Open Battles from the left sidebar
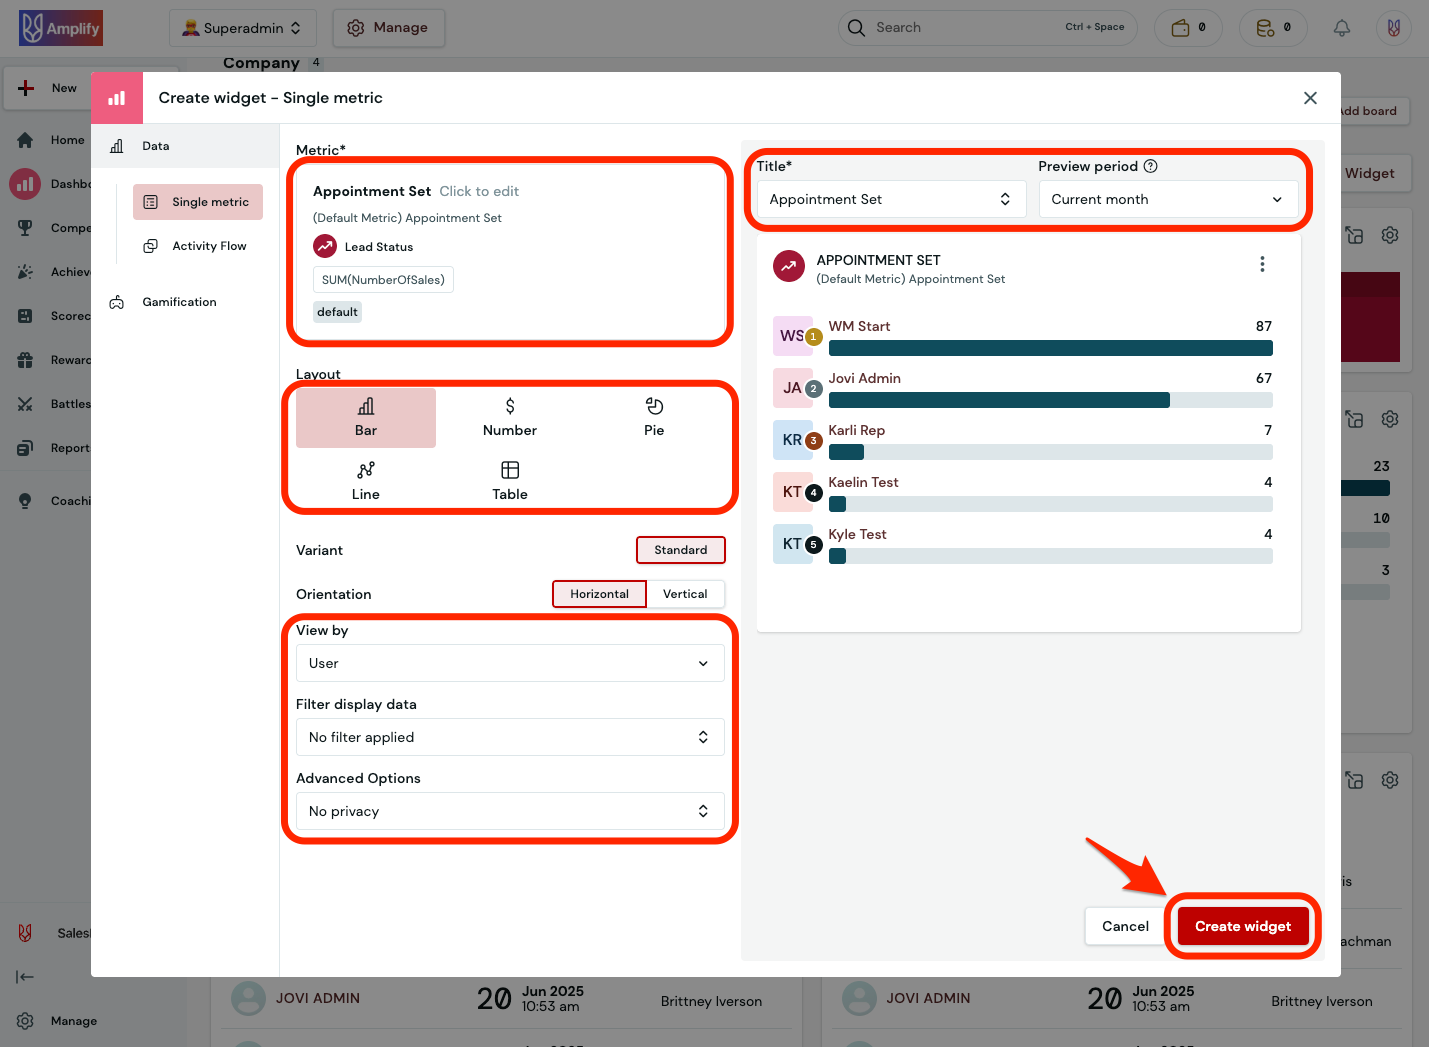The image size is (1429, 1047). click(x=69, y=403)
